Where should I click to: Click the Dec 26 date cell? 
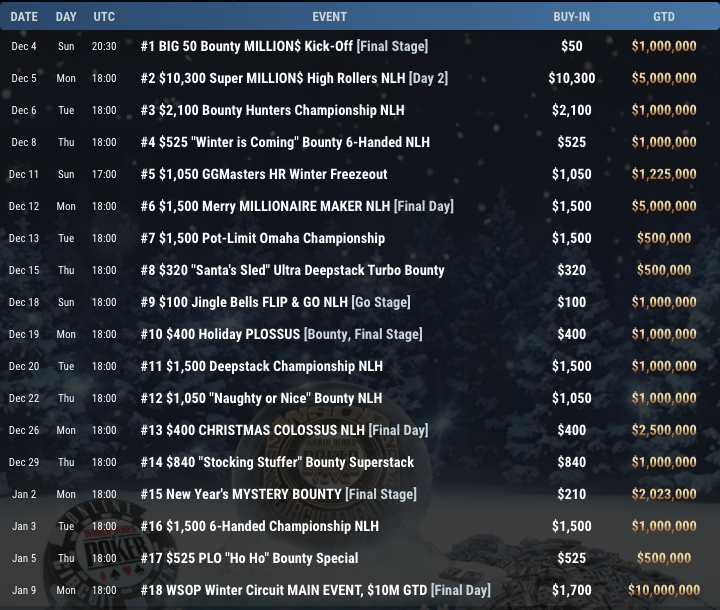click(24, 430)
